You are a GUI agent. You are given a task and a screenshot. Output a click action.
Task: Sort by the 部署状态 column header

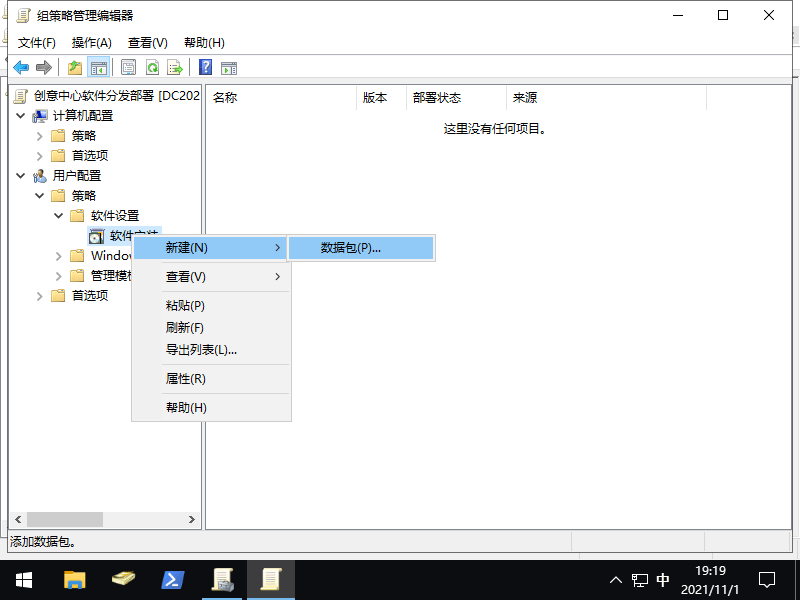coord(457,97)
